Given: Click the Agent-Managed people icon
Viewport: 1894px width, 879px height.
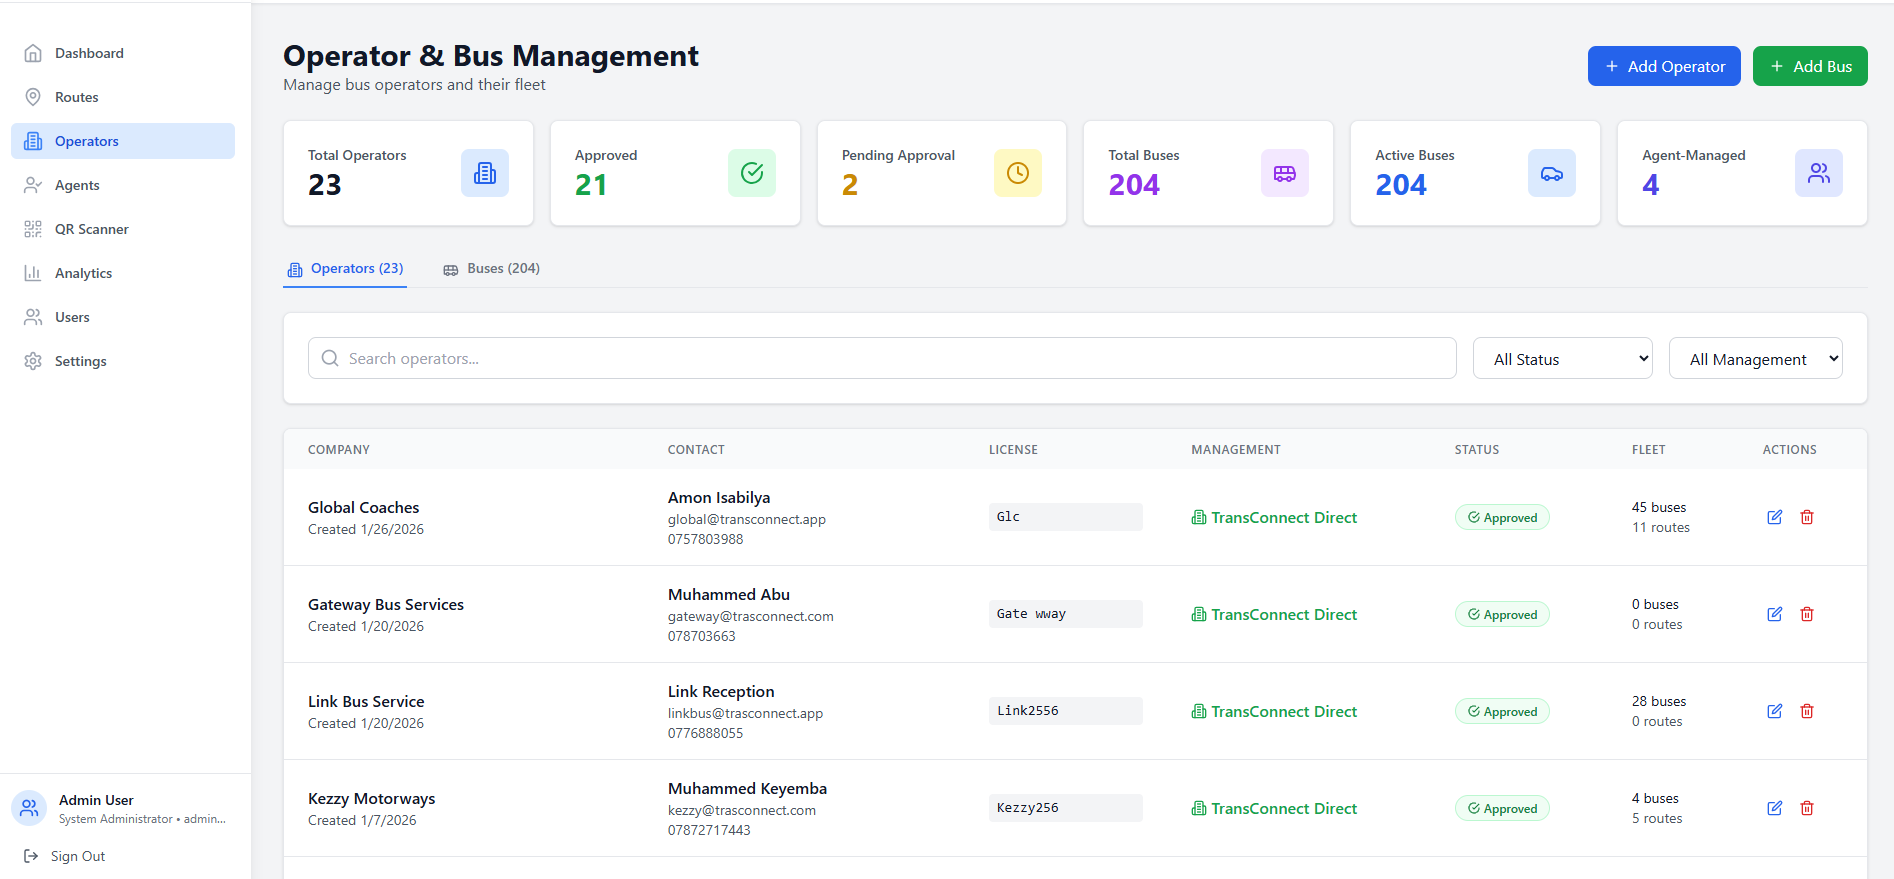Looking at the screenshot, I should pos(1819,173).
